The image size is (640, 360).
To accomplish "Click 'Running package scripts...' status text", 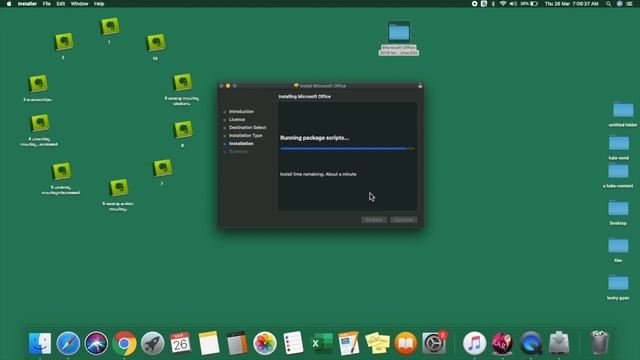I will [314, 138].
